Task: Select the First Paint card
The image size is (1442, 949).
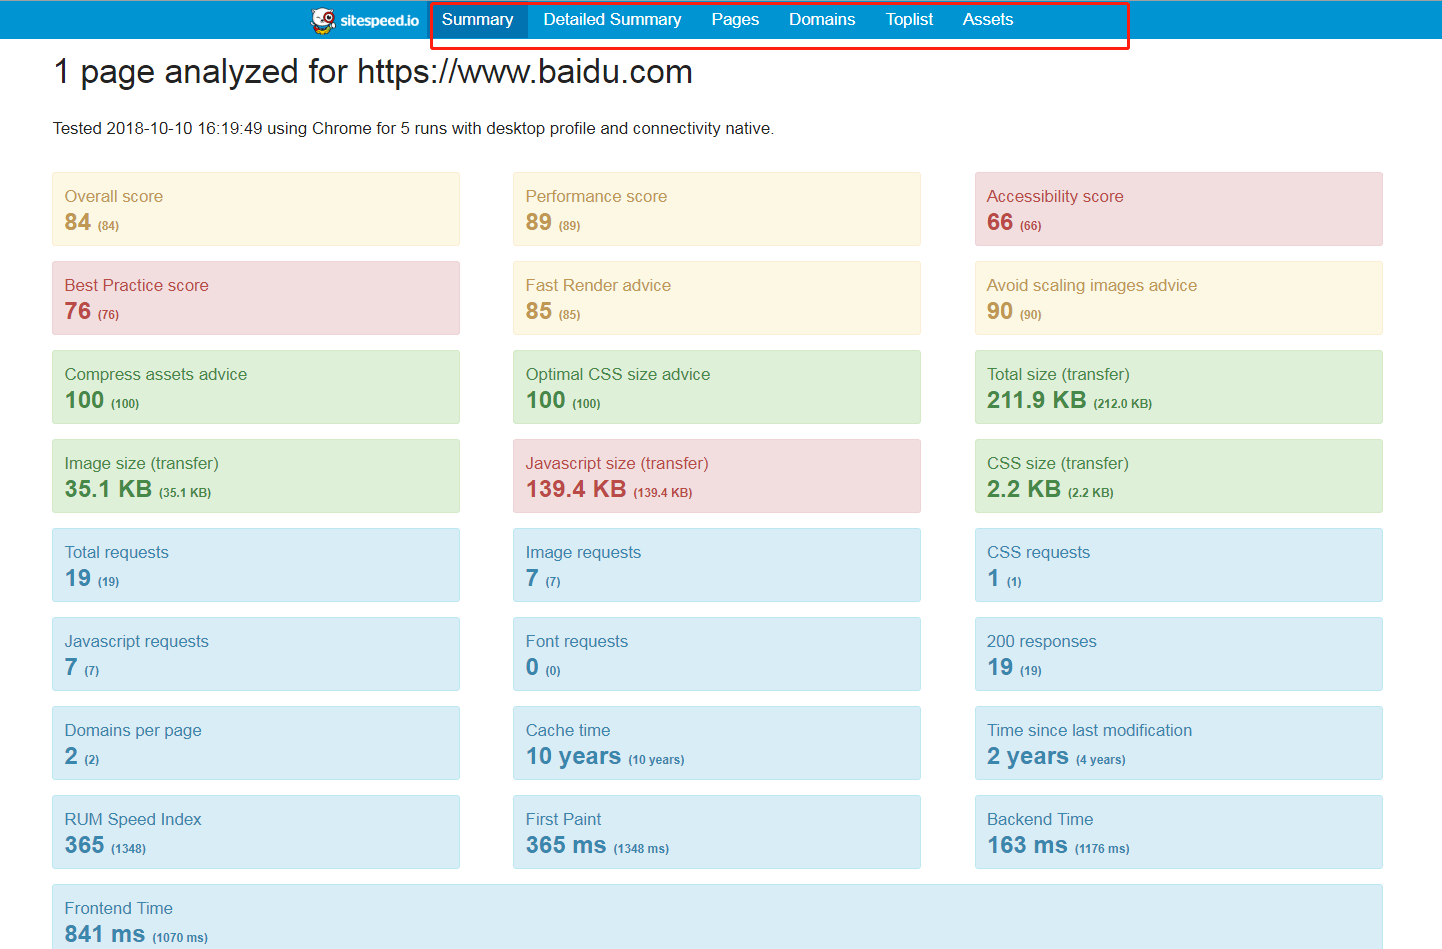Action: tap(717, 832)
